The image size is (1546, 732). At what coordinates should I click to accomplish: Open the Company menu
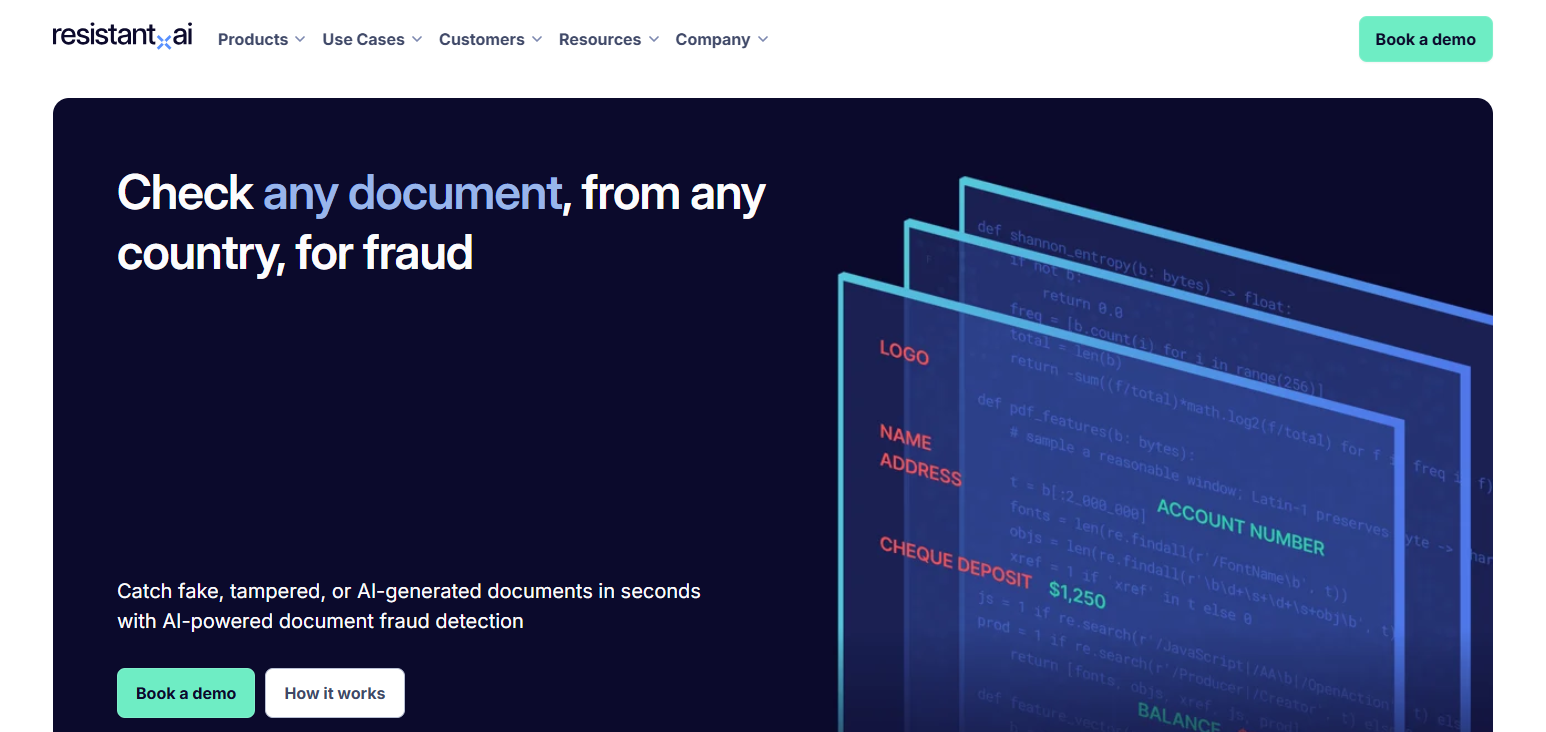point(722,40)
